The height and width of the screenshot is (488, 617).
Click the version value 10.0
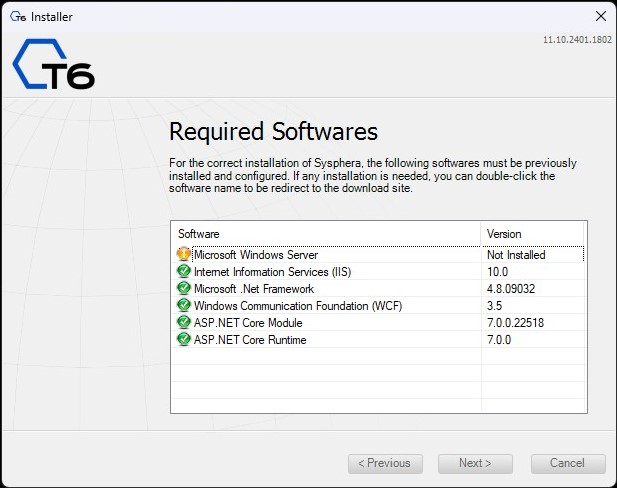point(497,272)
